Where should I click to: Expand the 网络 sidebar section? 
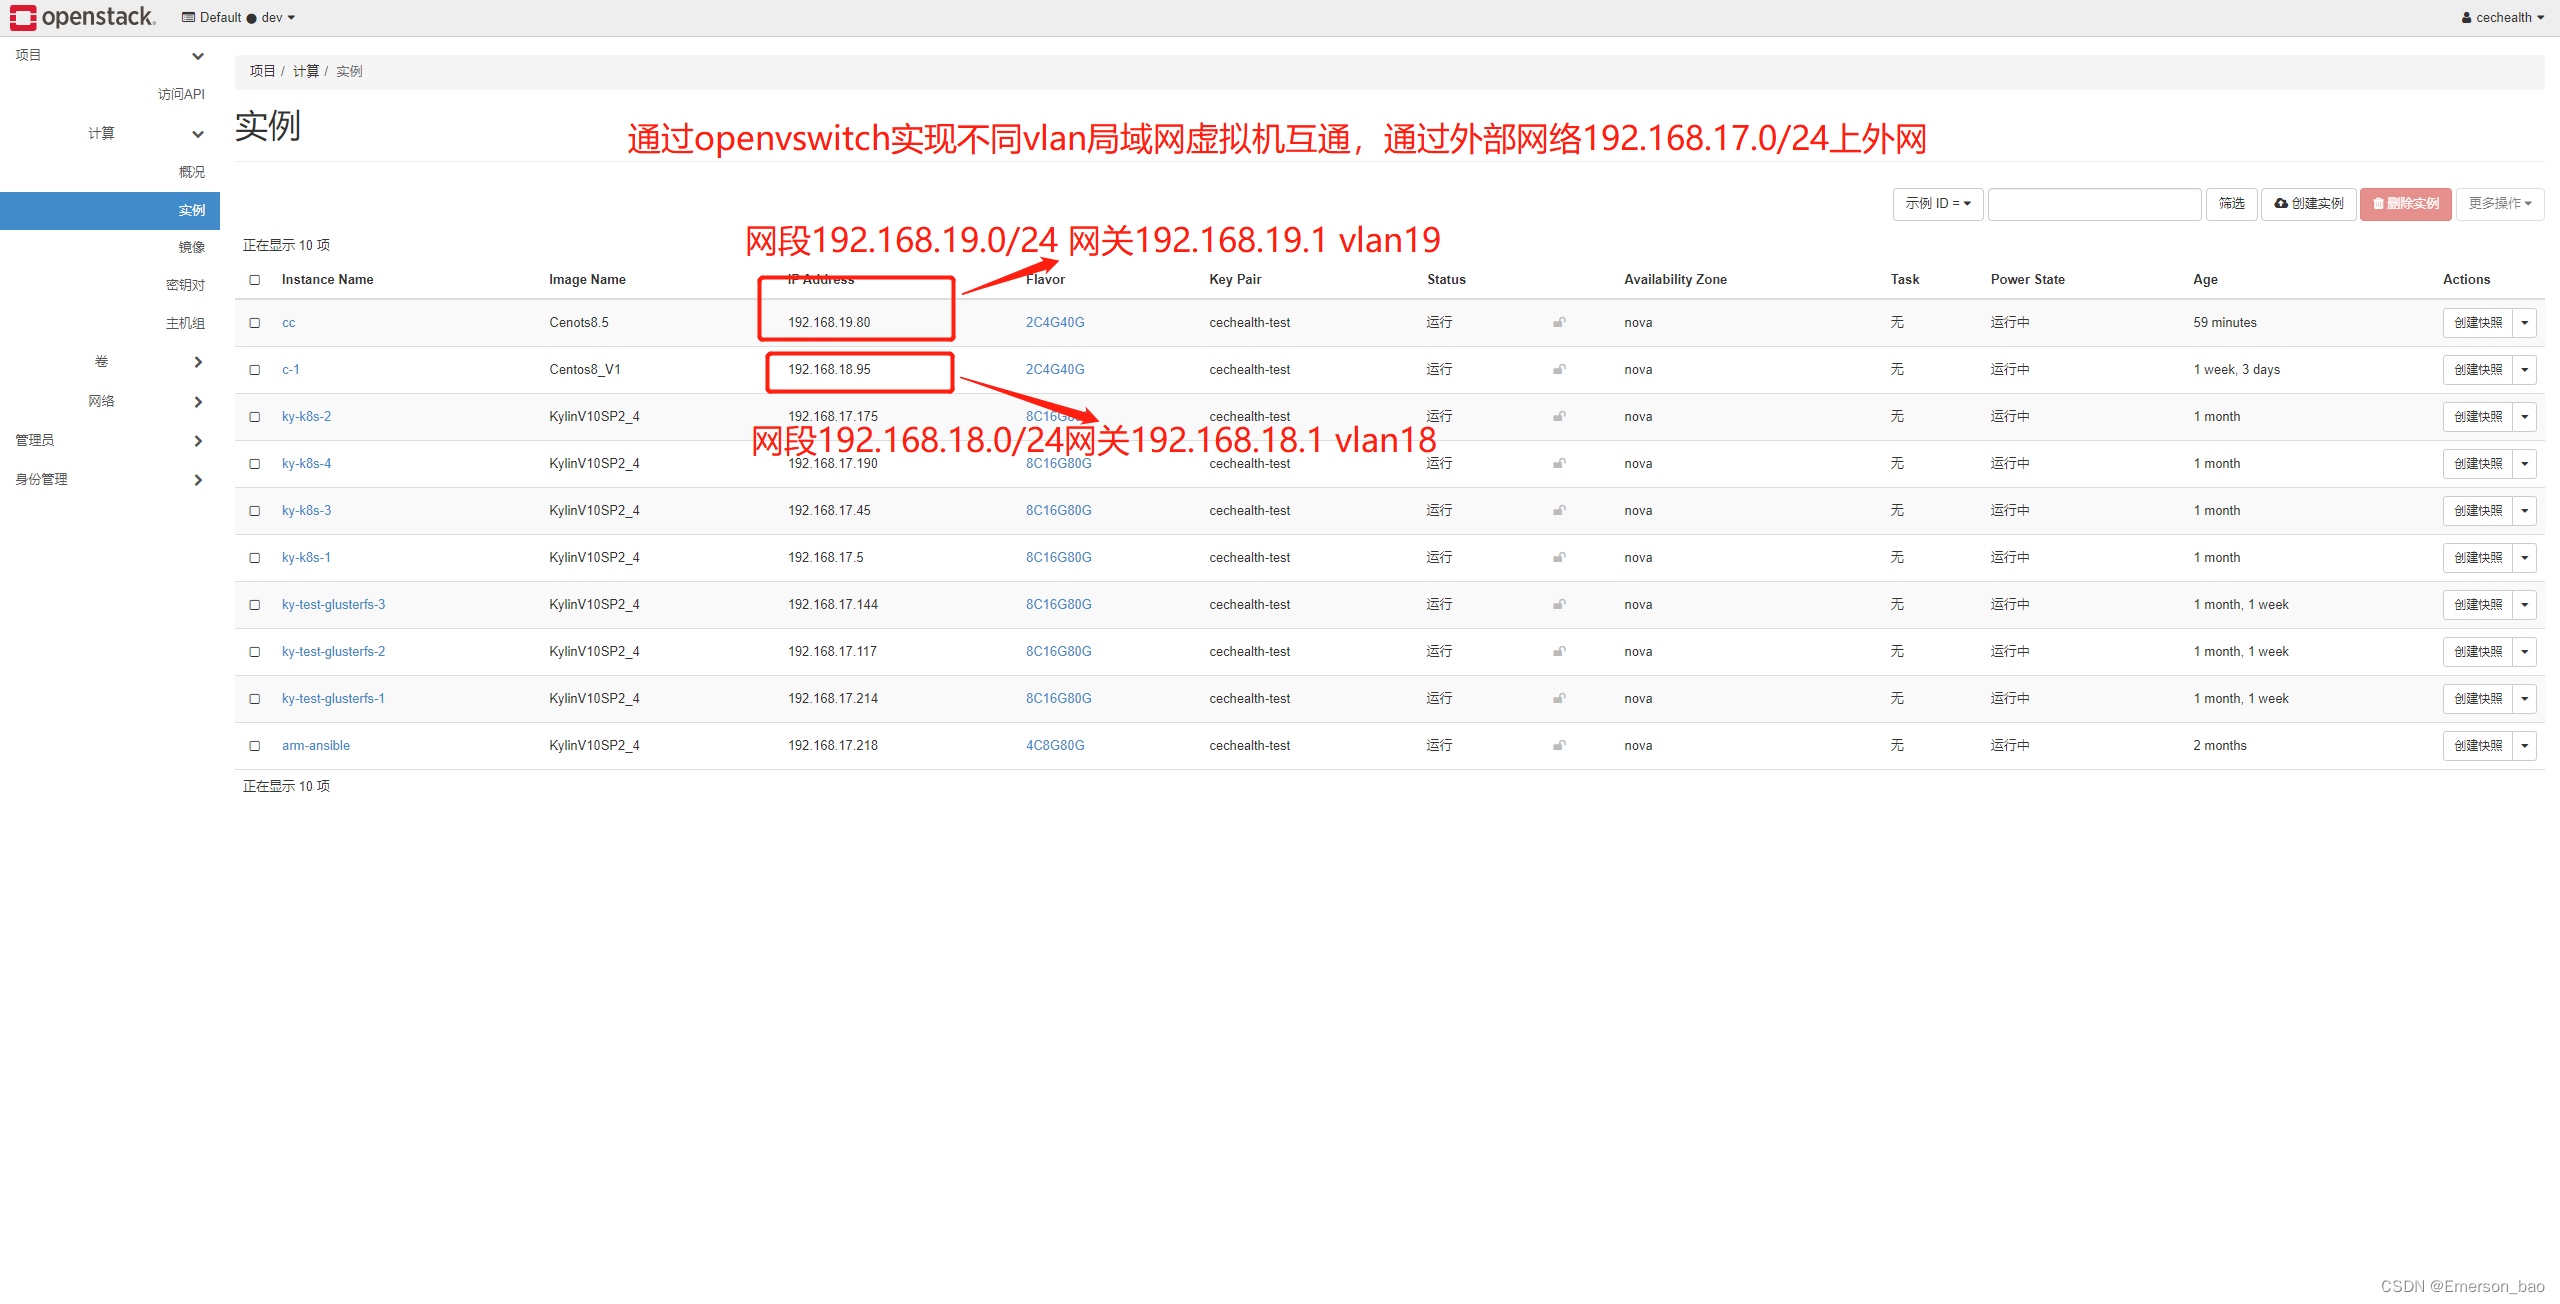click(101, 401)
